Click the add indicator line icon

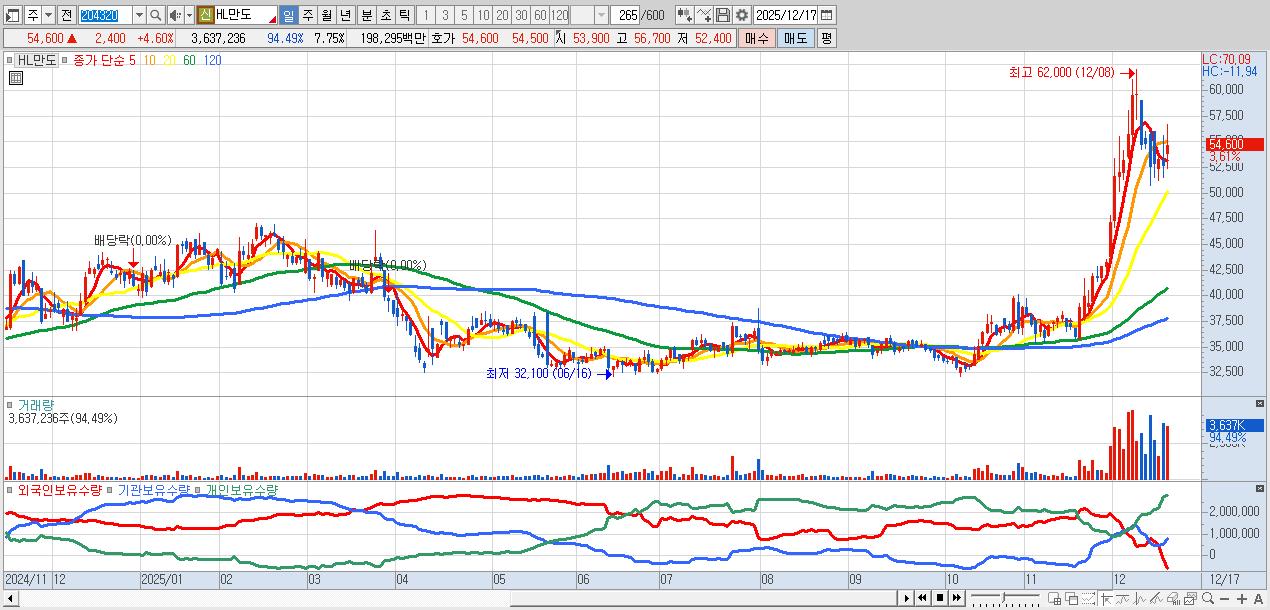click(x=704, y=15)
